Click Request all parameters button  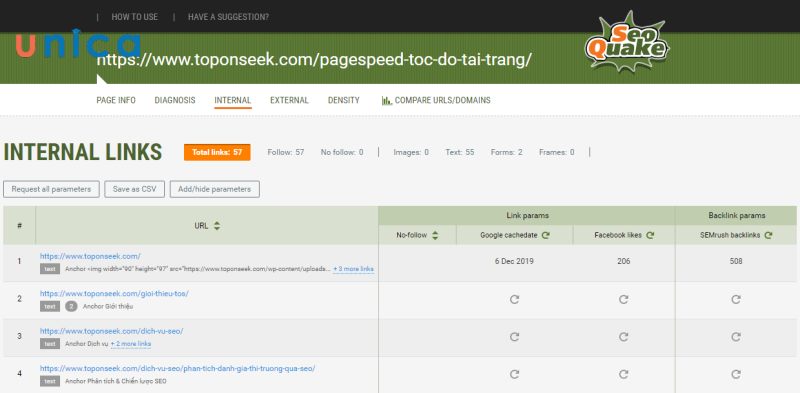[51, 189]
